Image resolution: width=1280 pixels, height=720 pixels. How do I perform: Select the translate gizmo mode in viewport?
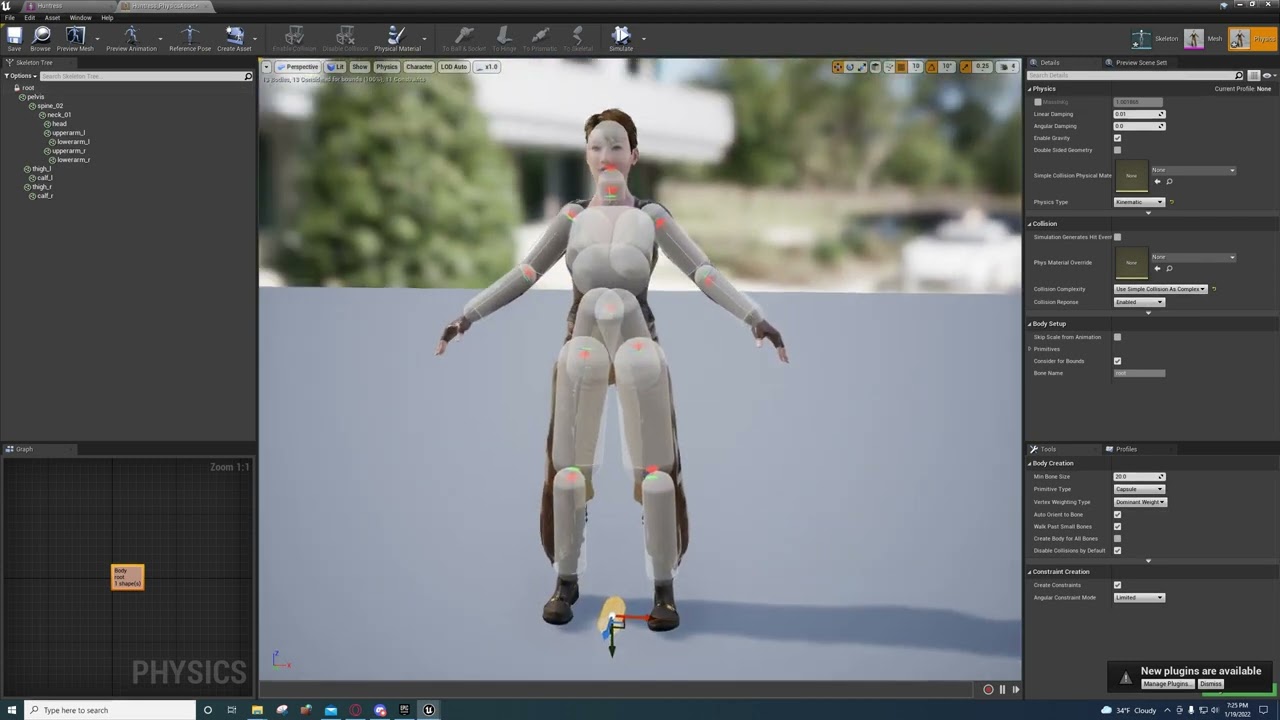coord(838,67)
